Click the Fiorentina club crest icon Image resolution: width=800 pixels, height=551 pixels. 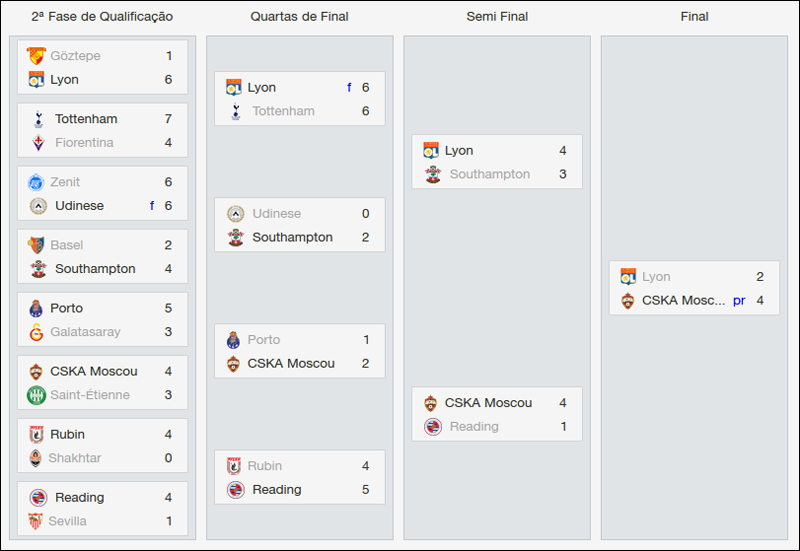[37, 143]
